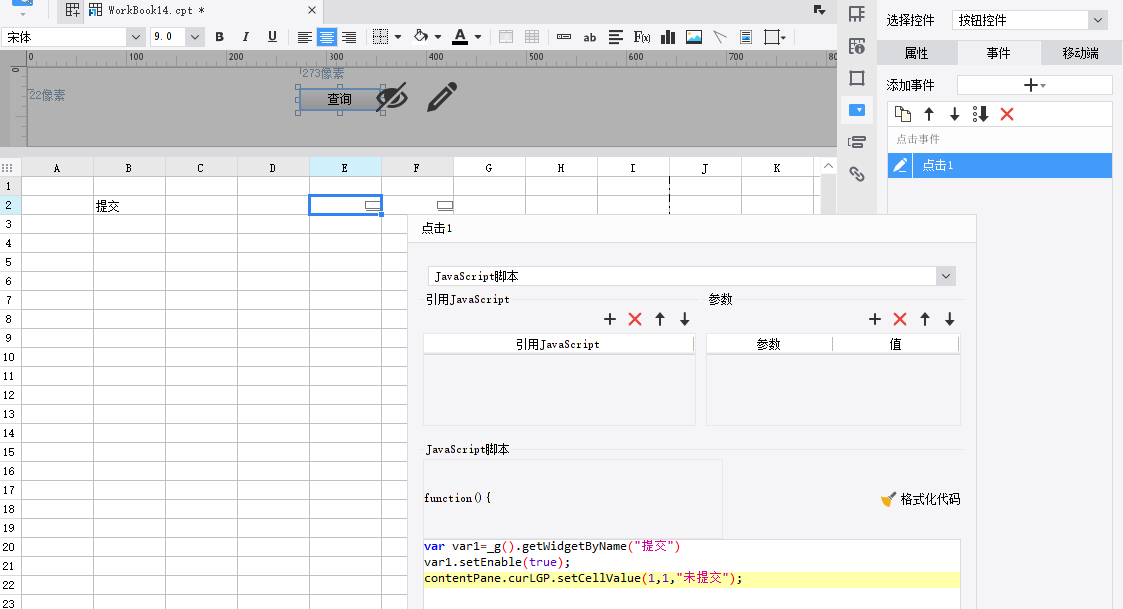
Task: Click the pencil icon in the parameter pane
Action: click(442, 97)
